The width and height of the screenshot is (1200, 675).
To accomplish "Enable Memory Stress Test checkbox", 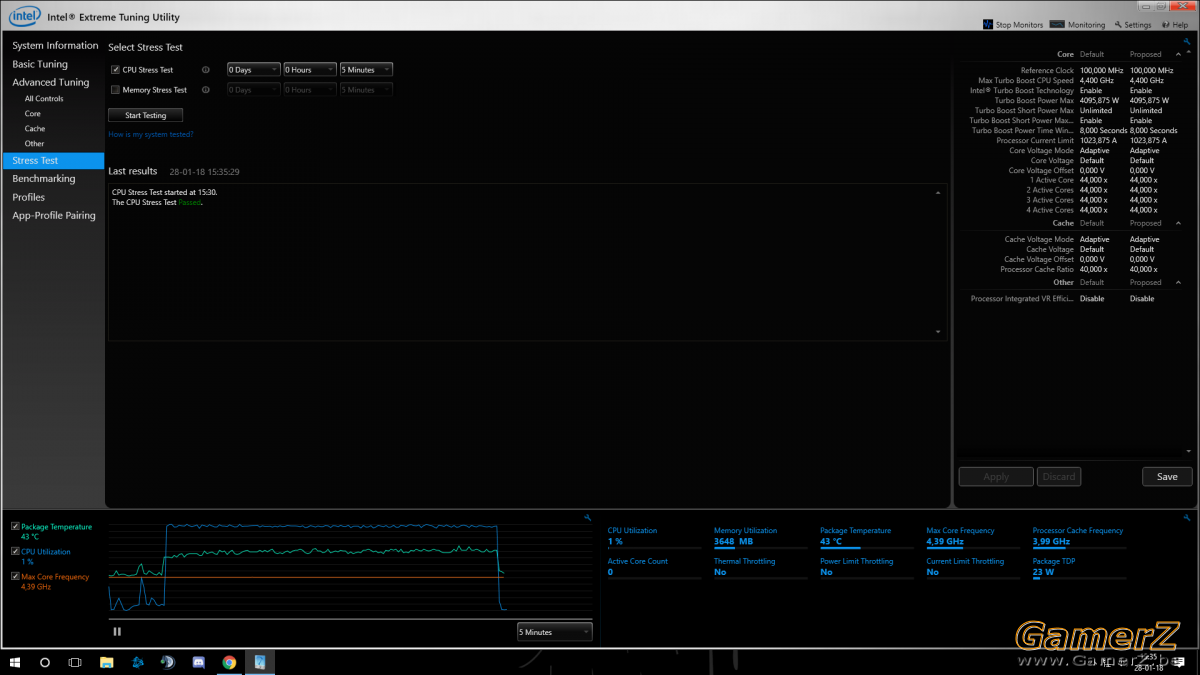I will tap(115, 90).
